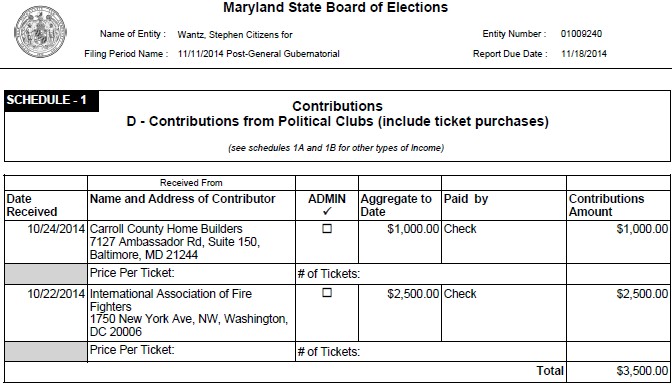Click the SCHEDULE - 1 black label
The height and width of the screenshot is (385, 672).
coord(51,101)
